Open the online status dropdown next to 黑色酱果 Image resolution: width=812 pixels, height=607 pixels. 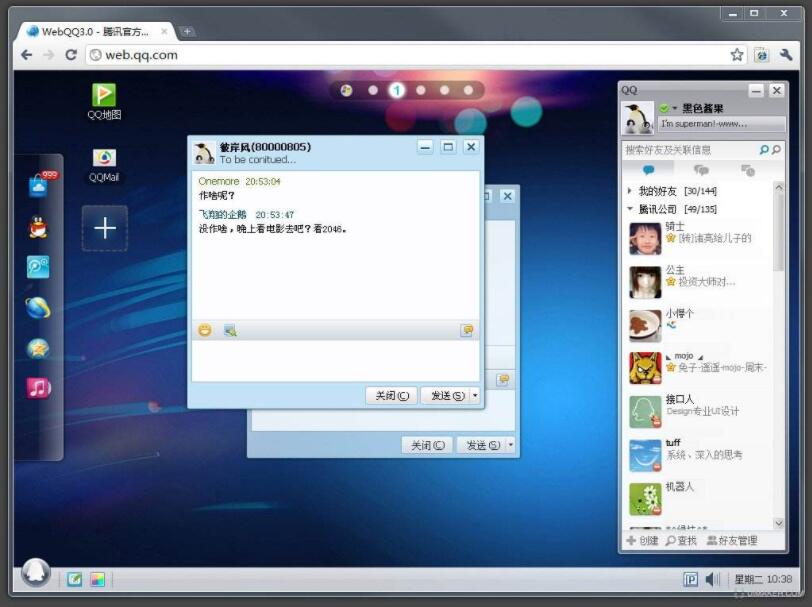click(x=675, y=108)
